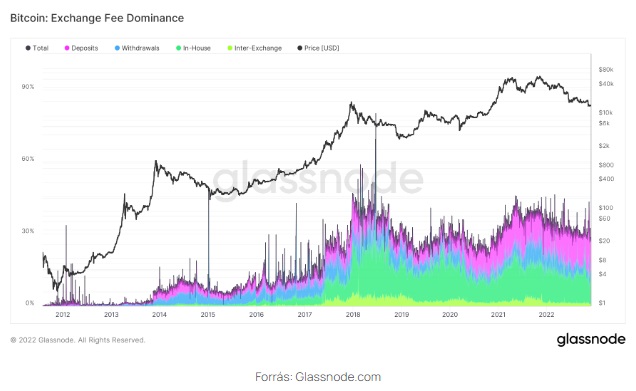This screenshot has height=391, width=636.
Task: Click the Glassnode.com source caption
Action: point(318,377)
